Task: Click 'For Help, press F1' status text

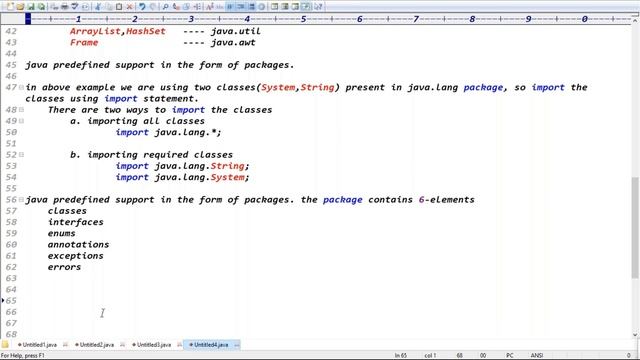Action: click(22, 356)
